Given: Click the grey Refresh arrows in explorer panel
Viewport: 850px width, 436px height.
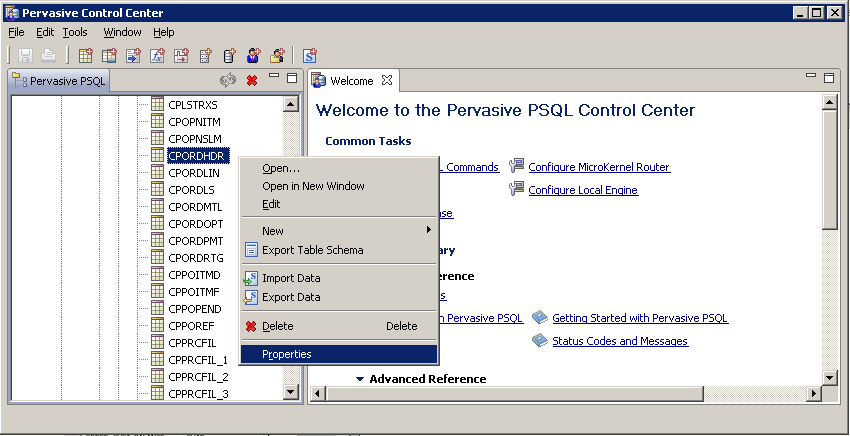Looking at the screenshot, I should [x=228, y=80].
